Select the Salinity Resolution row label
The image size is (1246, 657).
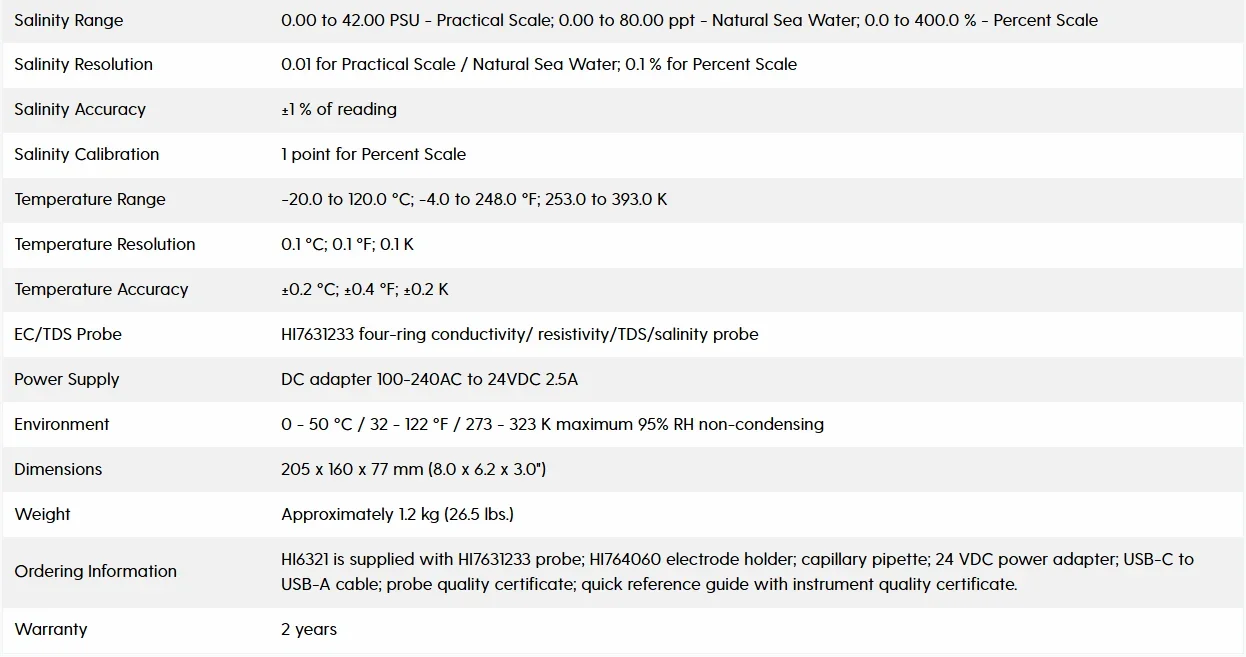(x=84, y=64)
